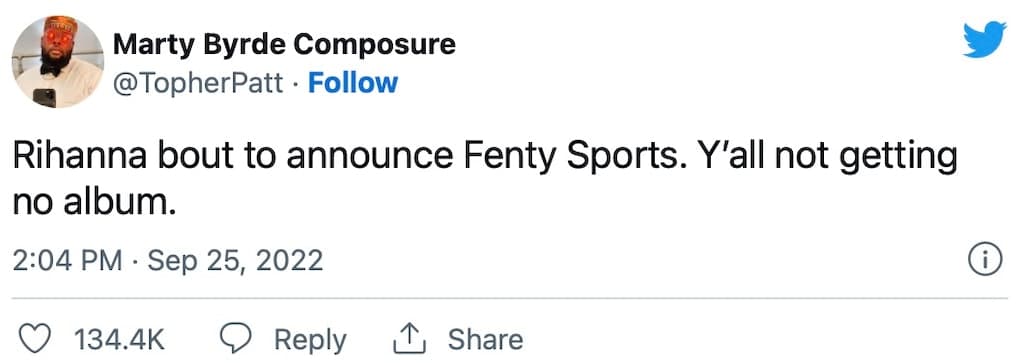Open the profile avatar of Marty Byrde Composure
1024x363 pixels.
[x=57, y=62]
